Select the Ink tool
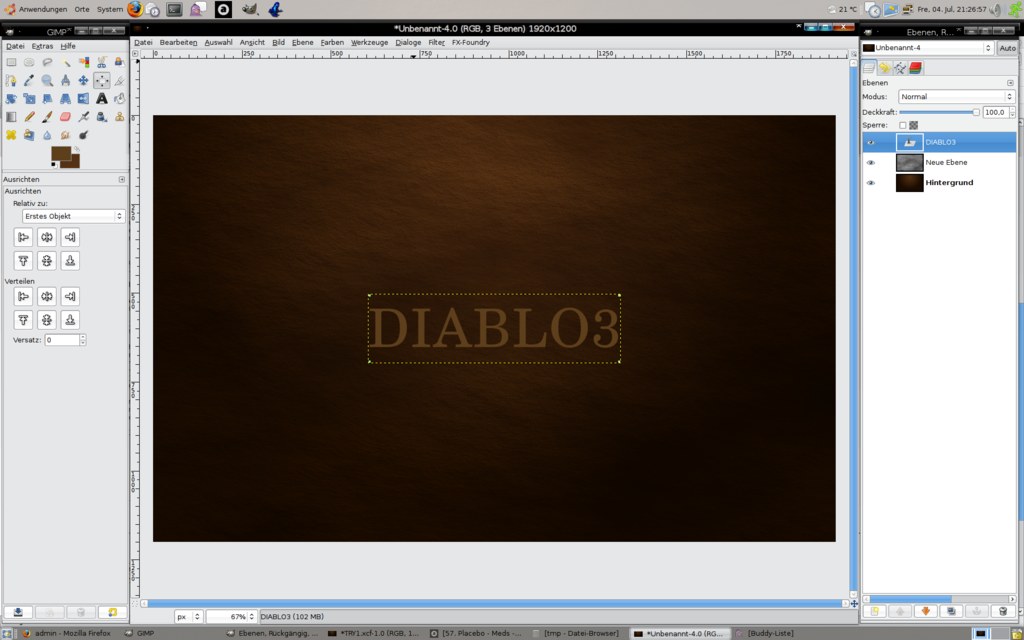Viewport: 1024px width, 640px height. (x=101, y=117)
